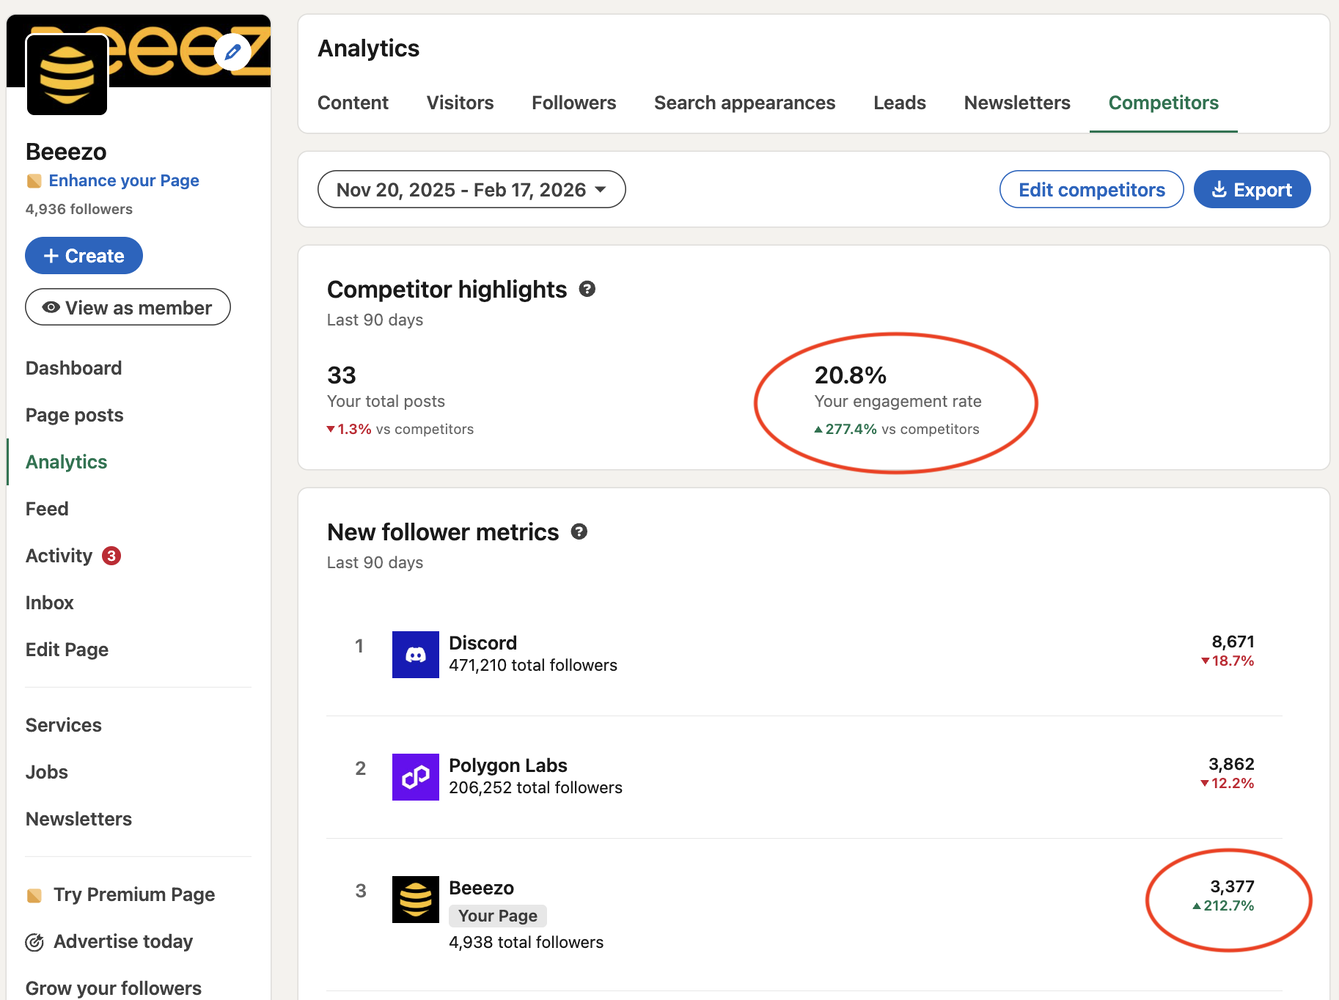Open Dashboard in the sidebar
The image size is (1339, 1000).
(74, 368)
